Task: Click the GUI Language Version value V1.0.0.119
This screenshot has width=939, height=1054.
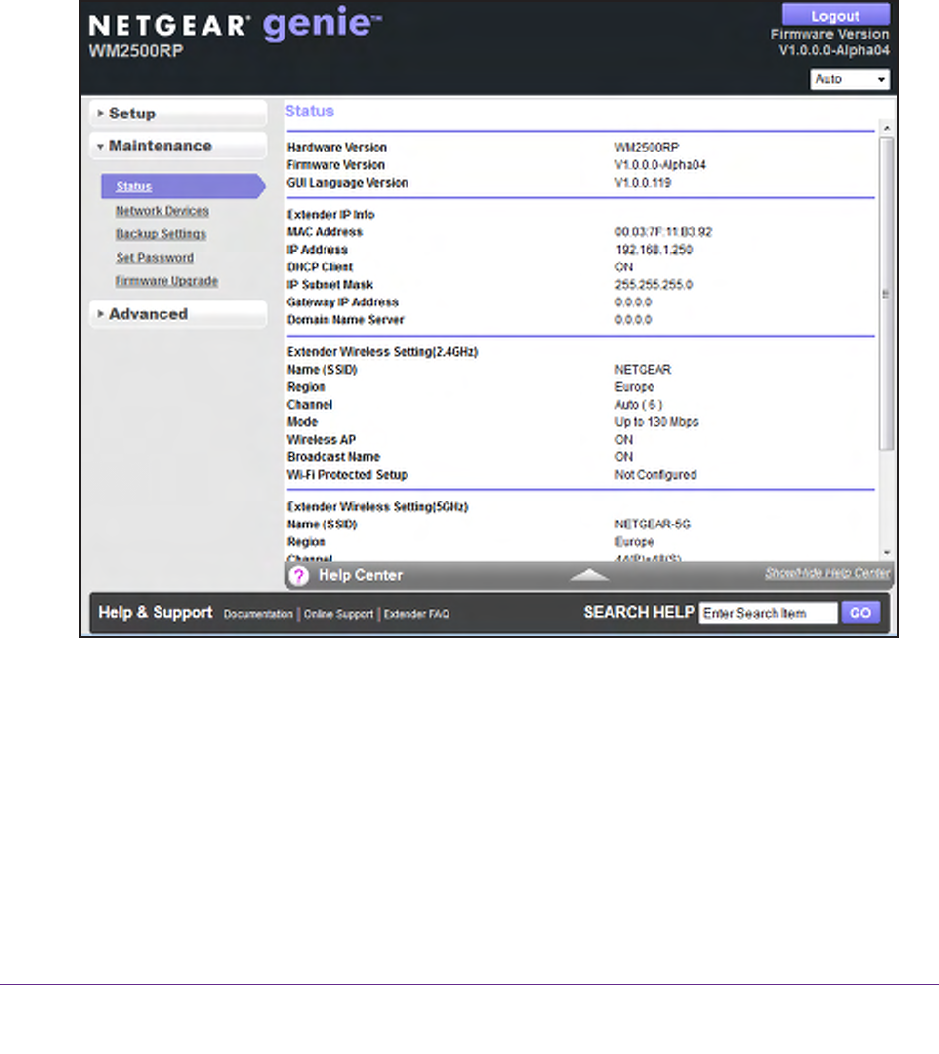Action: point(643,183)
